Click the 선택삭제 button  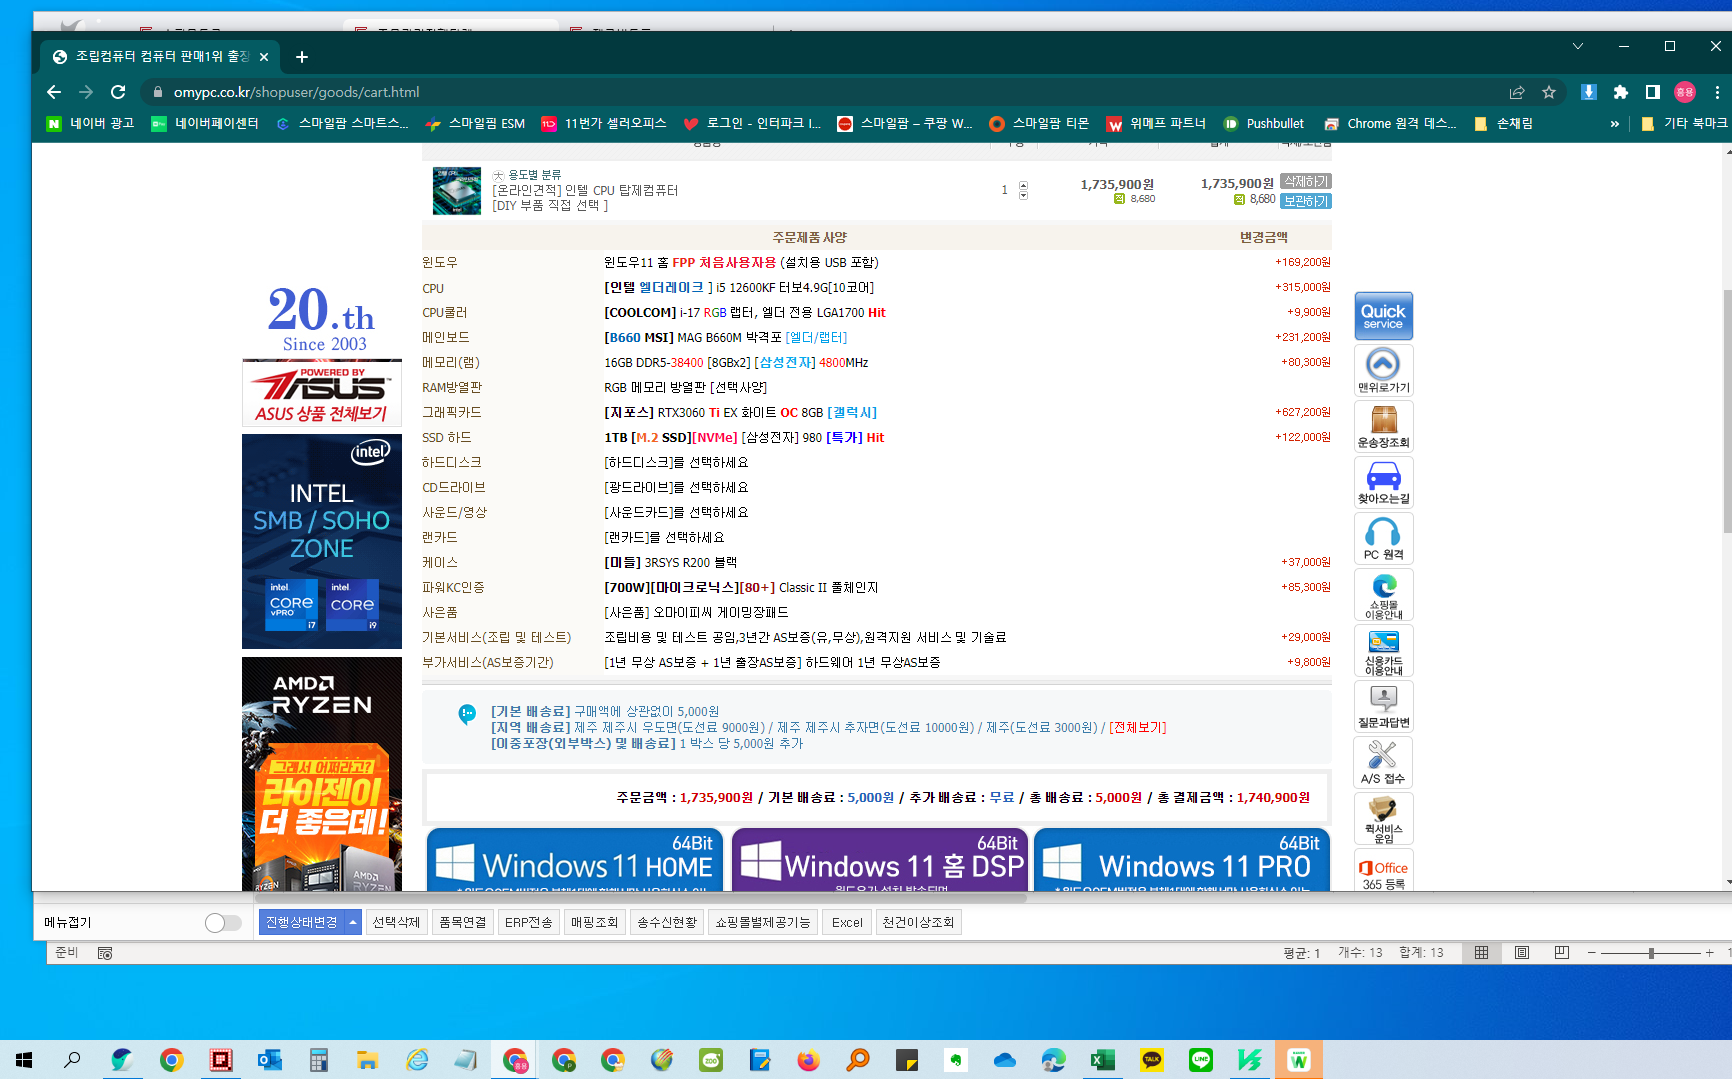pyautogui.click(x=396, y=922)
